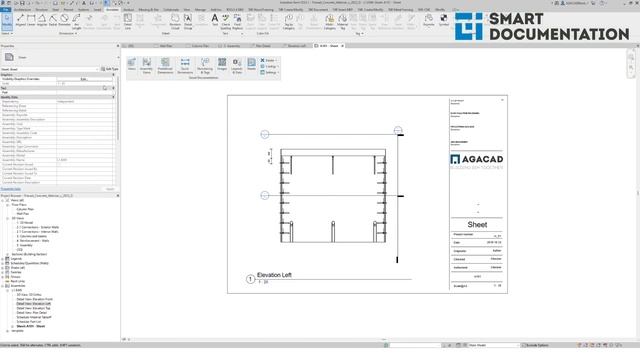Collapse the Views (all) tree node

tap(3, 200)
